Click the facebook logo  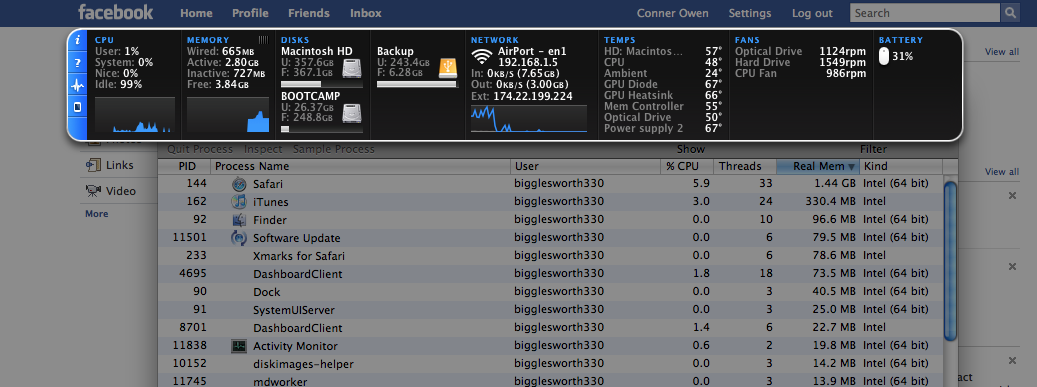(x=116, y=13)
